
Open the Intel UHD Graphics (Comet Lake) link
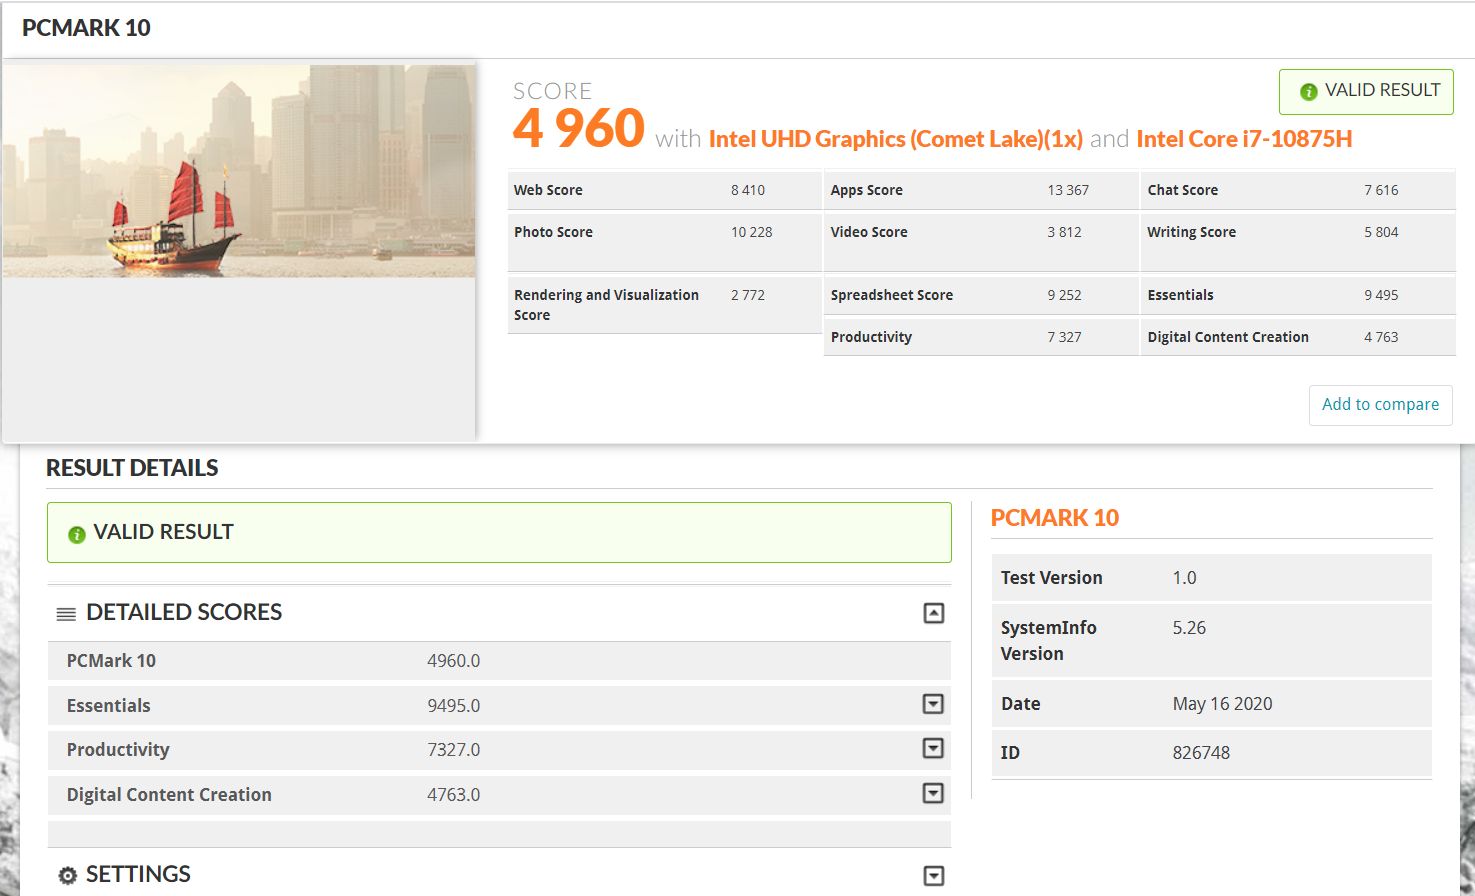[895, 139]
